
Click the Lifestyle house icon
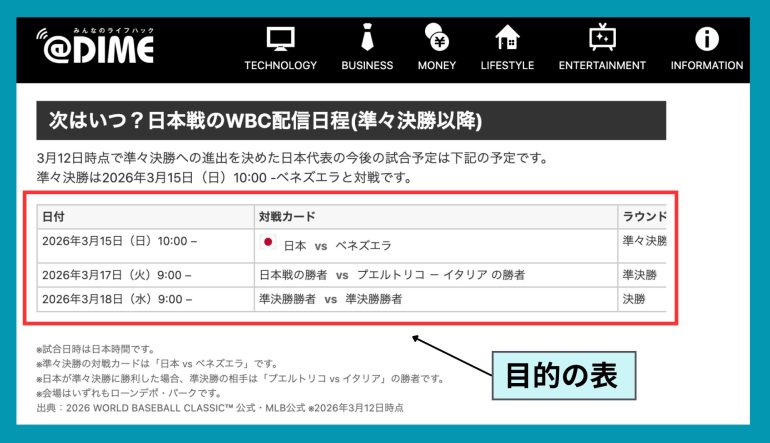click(x=507, y=37)
